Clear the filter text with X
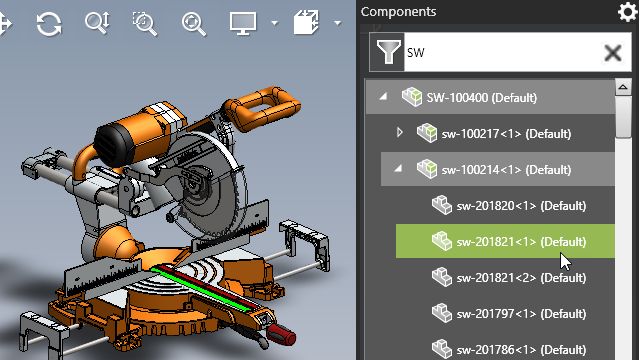This screenshot has width=640, height=360. 612,53
